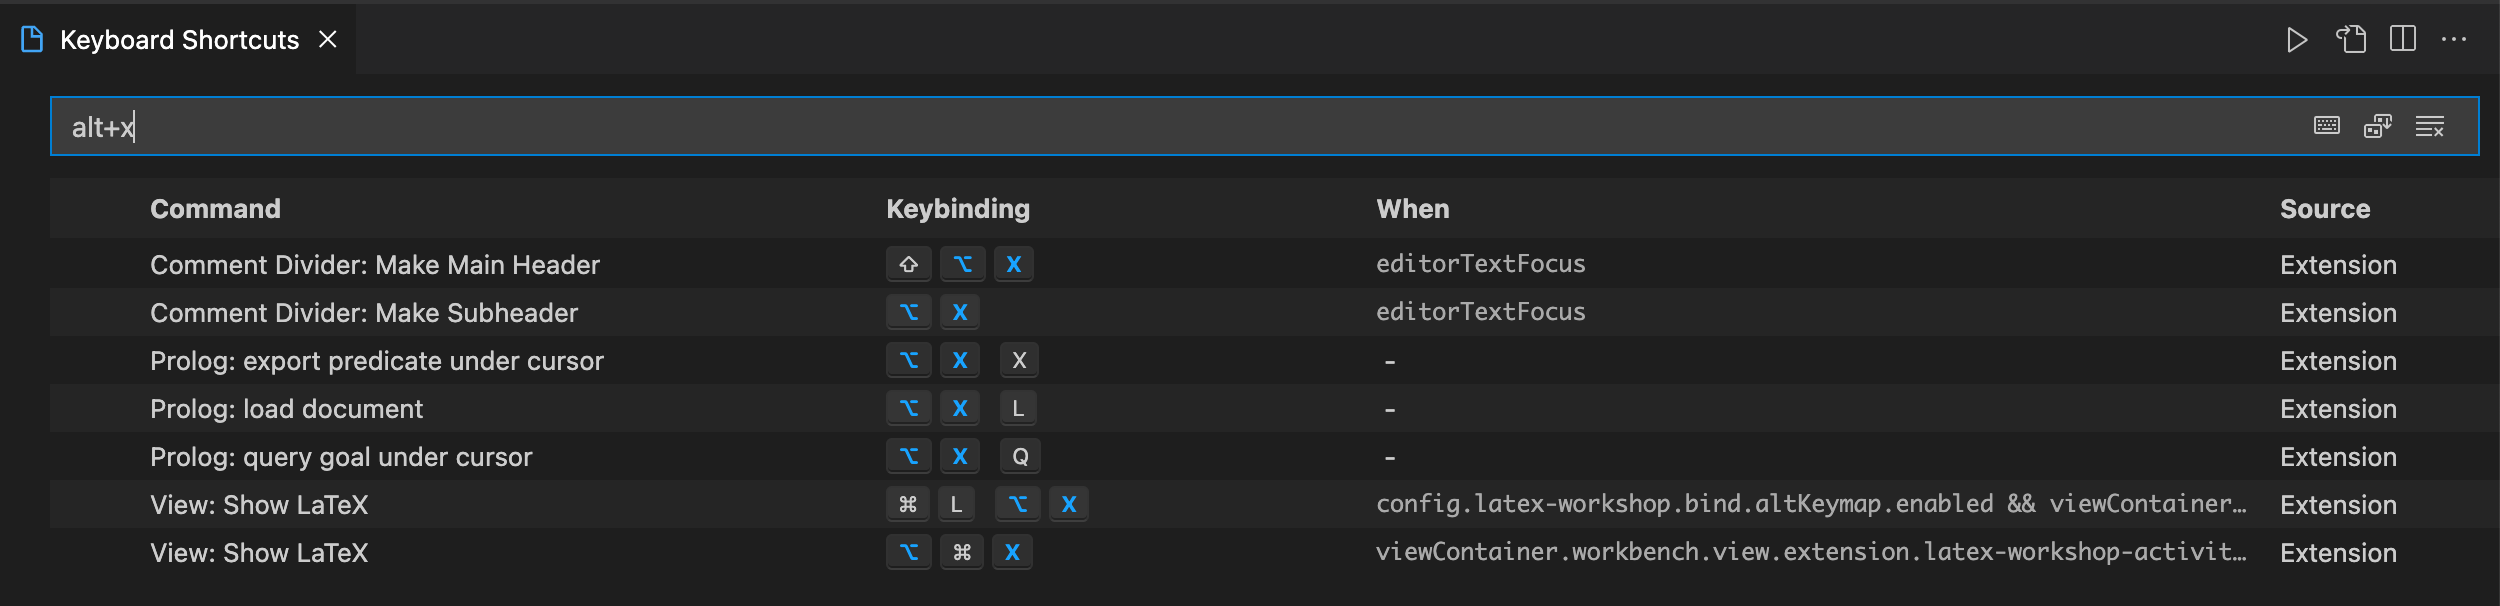The width and height of the screenshot is (2500, 606).
Task: Click the Clear Keybindings Search Input icon
Action: click(x=2430, y=126)
